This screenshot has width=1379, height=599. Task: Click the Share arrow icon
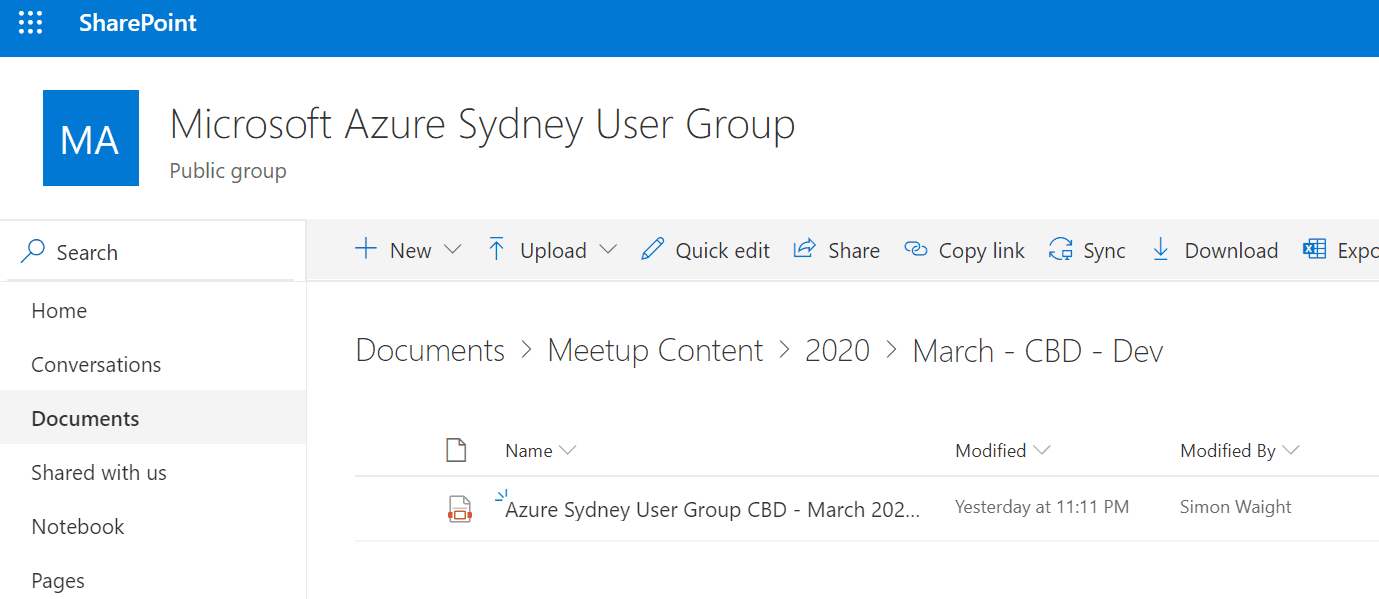(x=804, y=249)
